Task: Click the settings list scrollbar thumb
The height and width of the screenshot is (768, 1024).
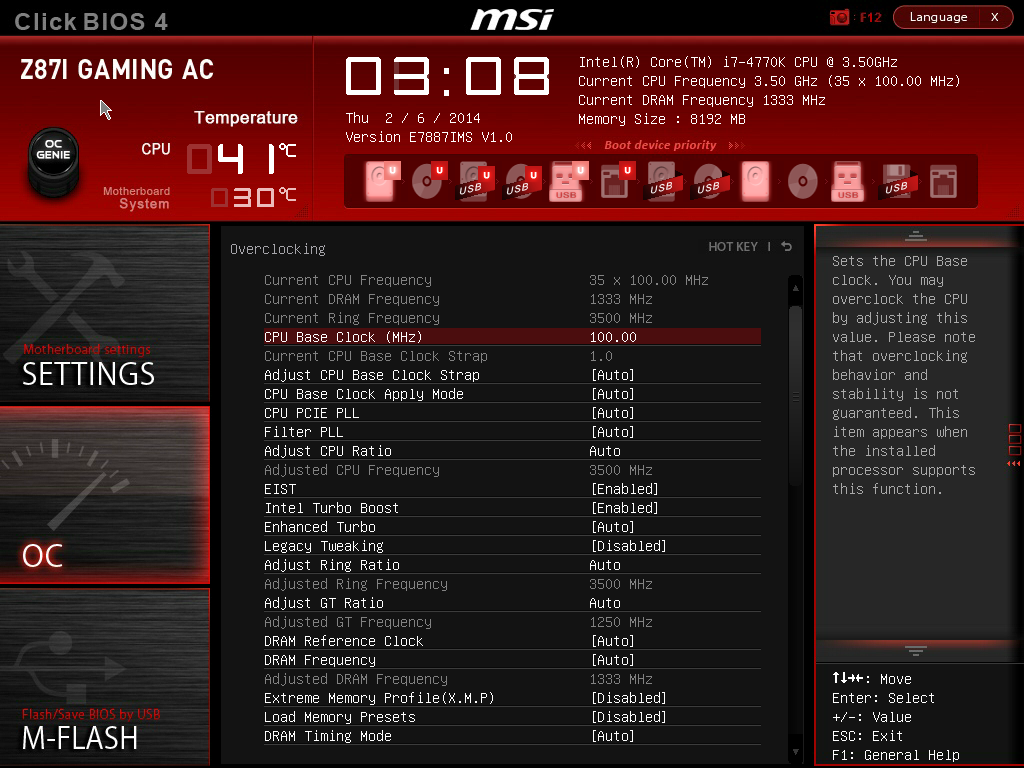Action: 795,395
